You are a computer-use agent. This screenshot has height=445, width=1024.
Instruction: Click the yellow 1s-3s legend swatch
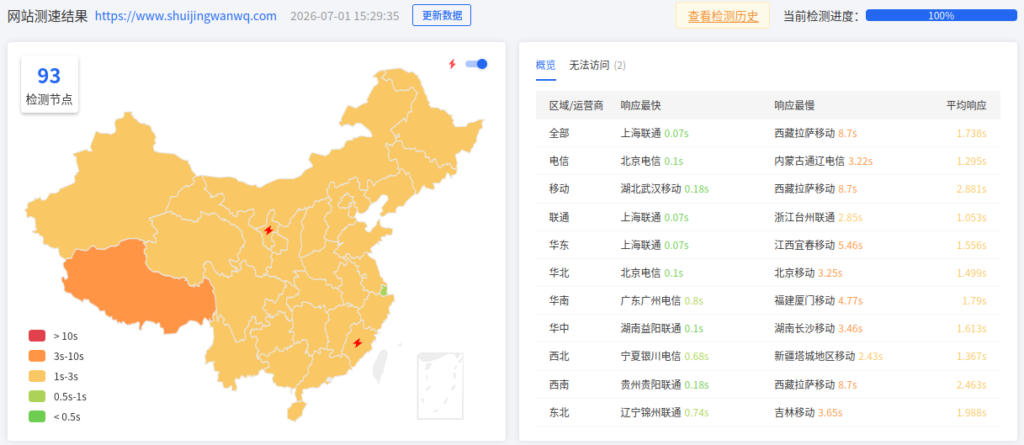tap(37, 376)
